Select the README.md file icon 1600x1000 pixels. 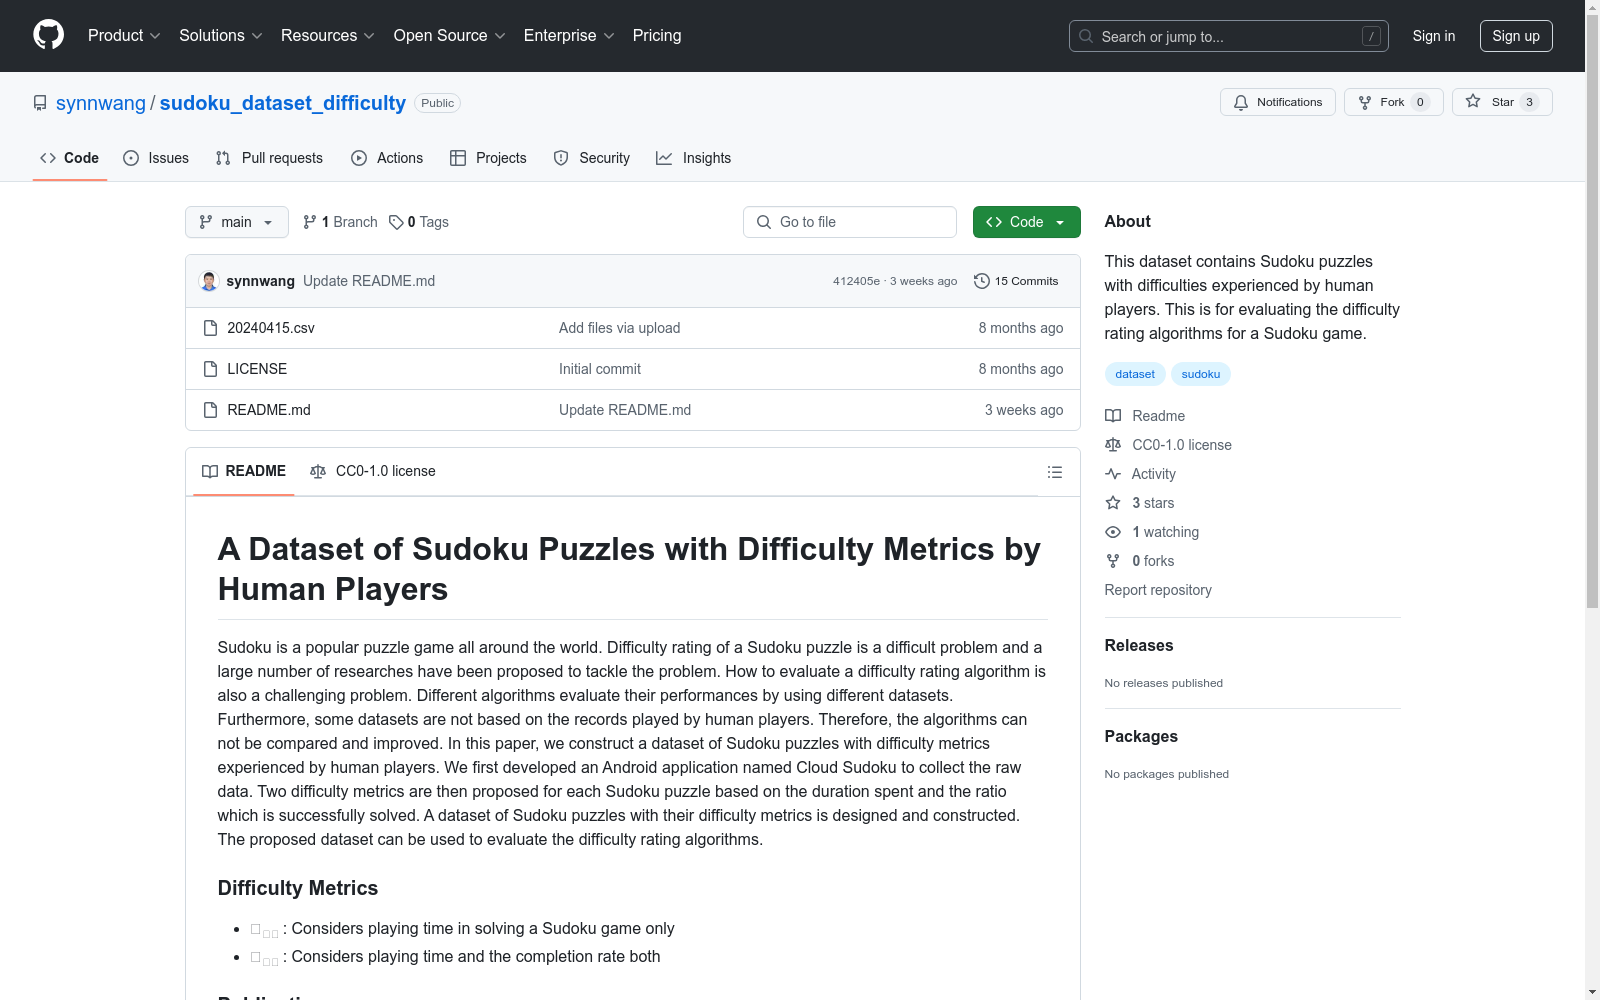[x=210, y=410]
